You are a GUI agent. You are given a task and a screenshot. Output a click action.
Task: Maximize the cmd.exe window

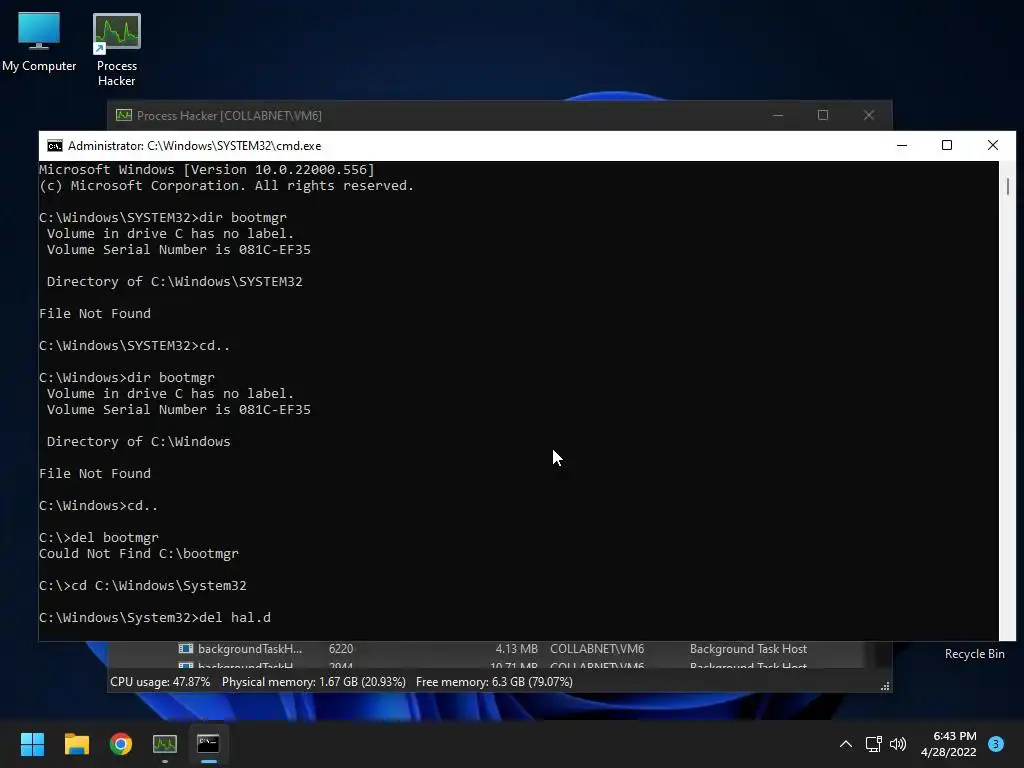(947, 145)
